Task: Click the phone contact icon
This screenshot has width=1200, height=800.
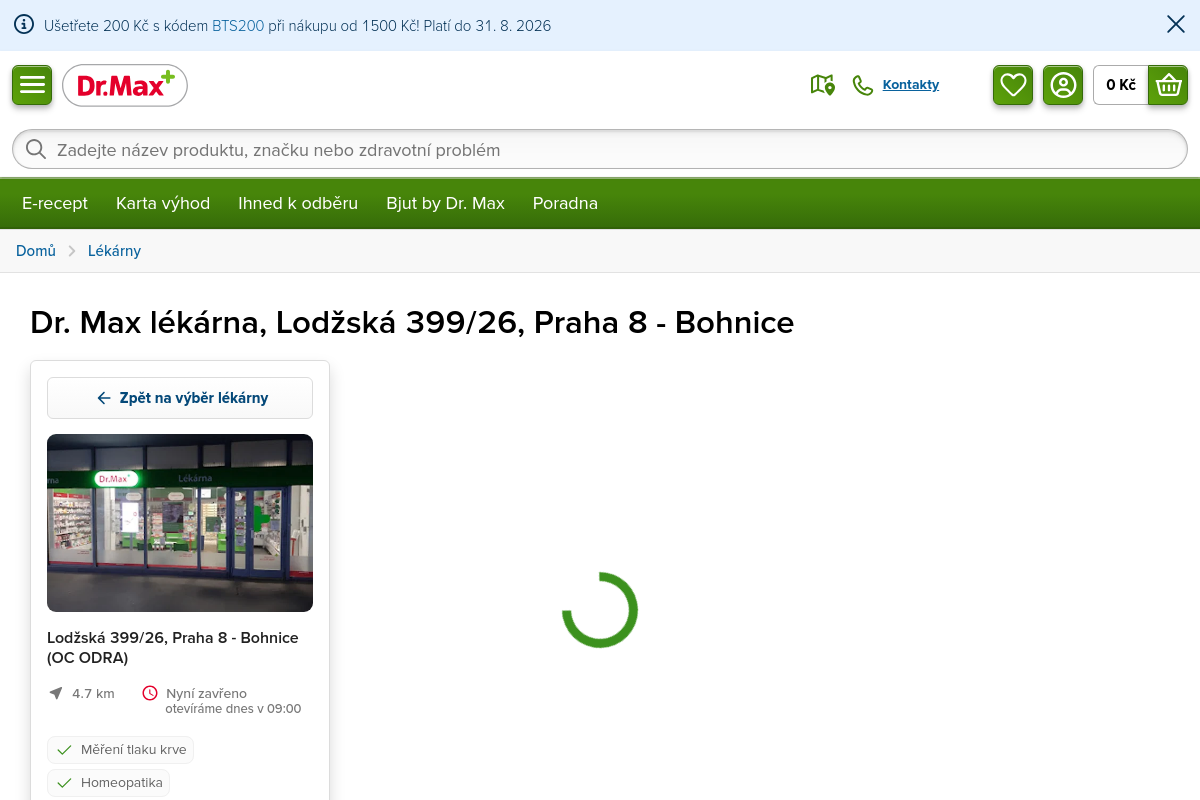Action: click(862, 85)
